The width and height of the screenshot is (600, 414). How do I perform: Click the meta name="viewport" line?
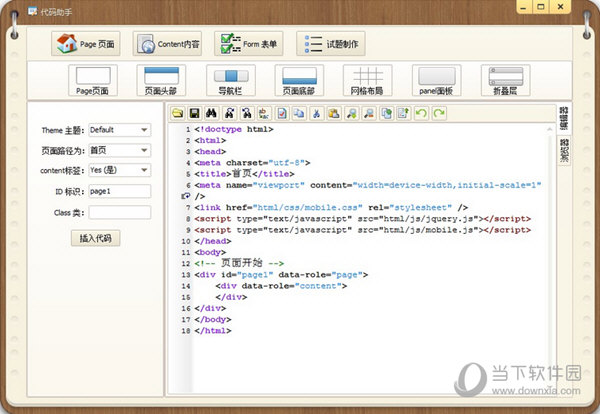[x=368, y=185]
